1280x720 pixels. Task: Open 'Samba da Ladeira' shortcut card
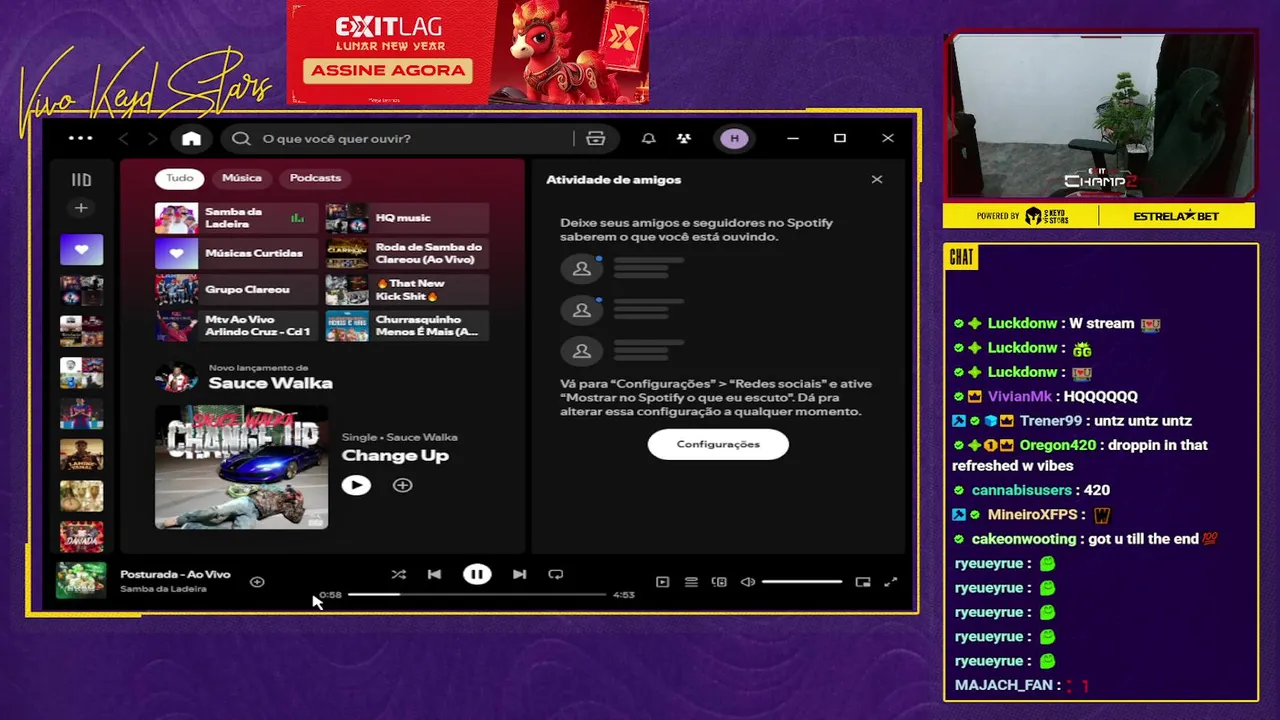(x=236, y=218)
